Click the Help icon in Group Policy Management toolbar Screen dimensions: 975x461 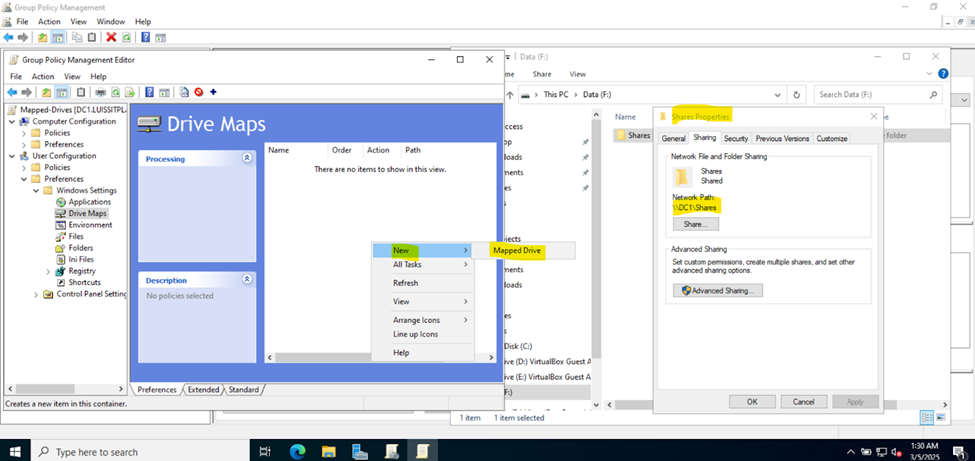coord(145,37)
